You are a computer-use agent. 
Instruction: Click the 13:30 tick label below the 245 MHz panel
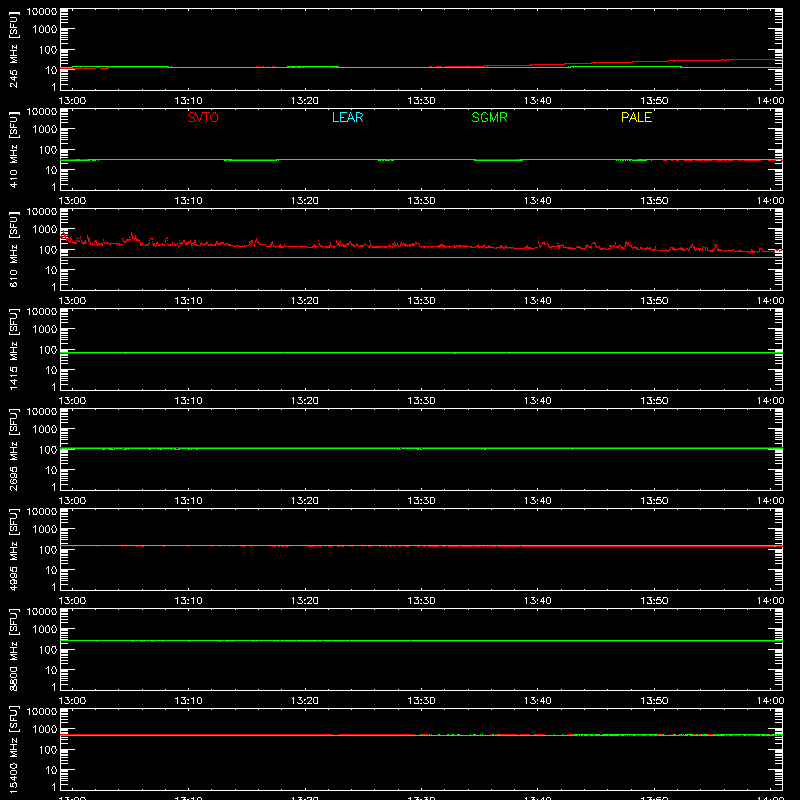pos(421,101)
